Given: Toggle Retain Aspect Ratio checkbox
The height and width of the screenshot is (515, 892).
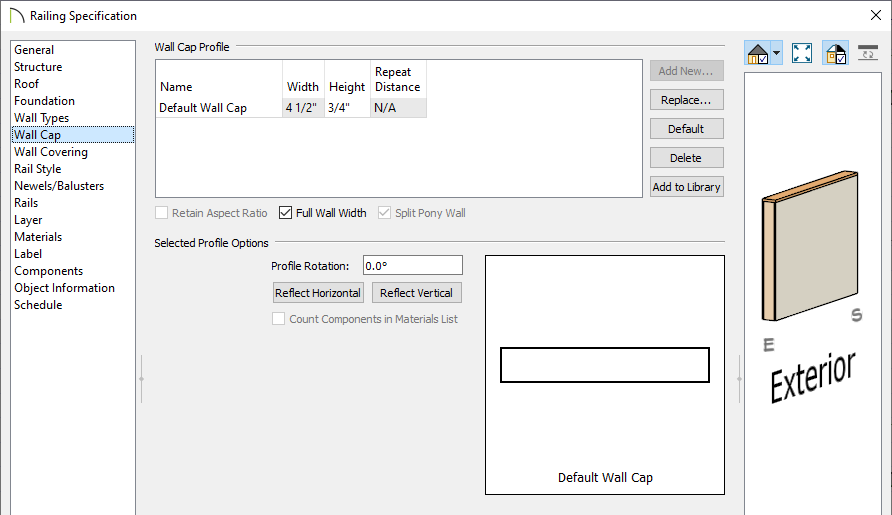Looking at the screenshot, I should pos(162,213).
